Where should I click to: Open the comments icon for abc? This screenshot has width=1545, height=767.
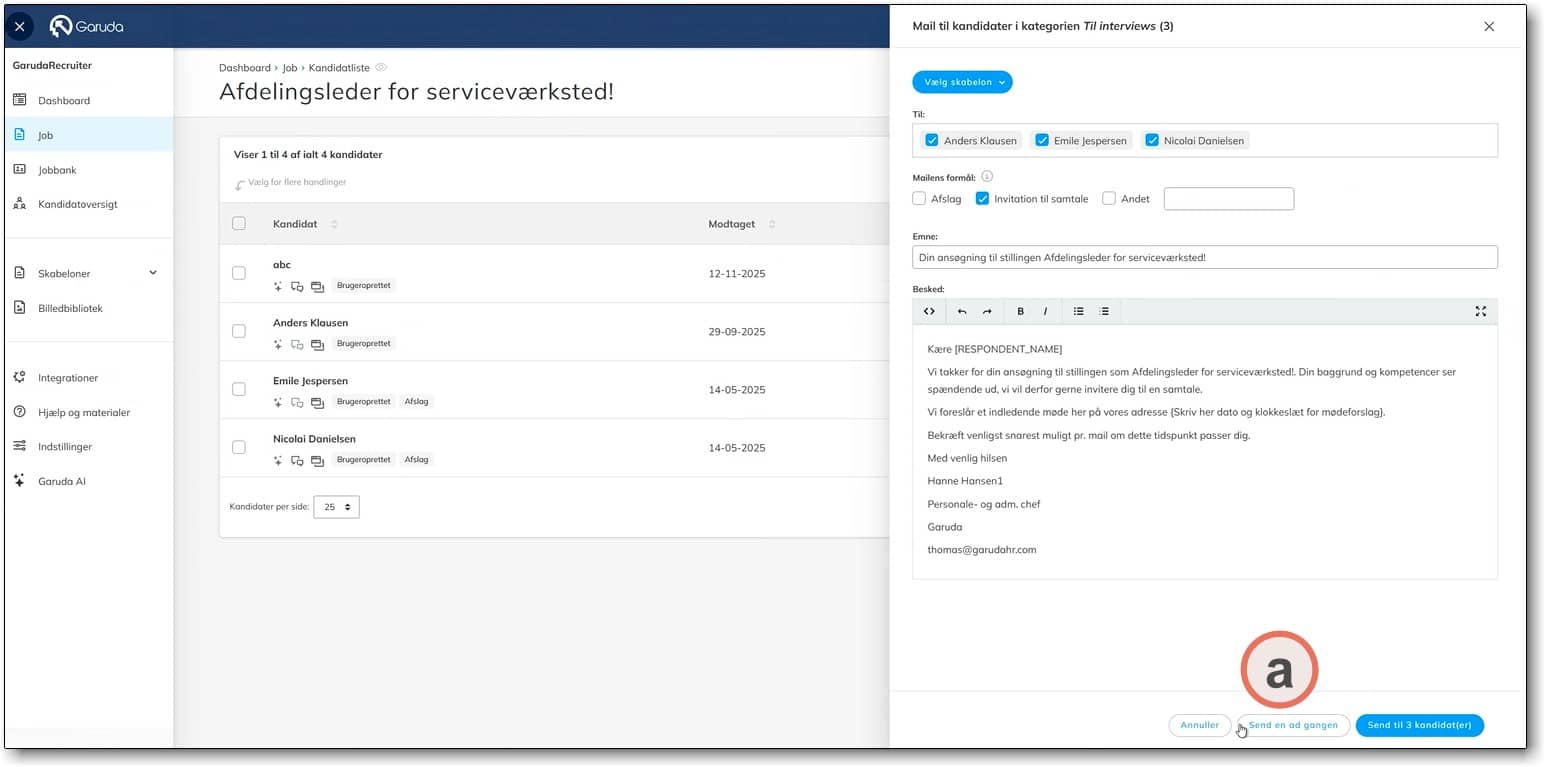pos(297,286)
